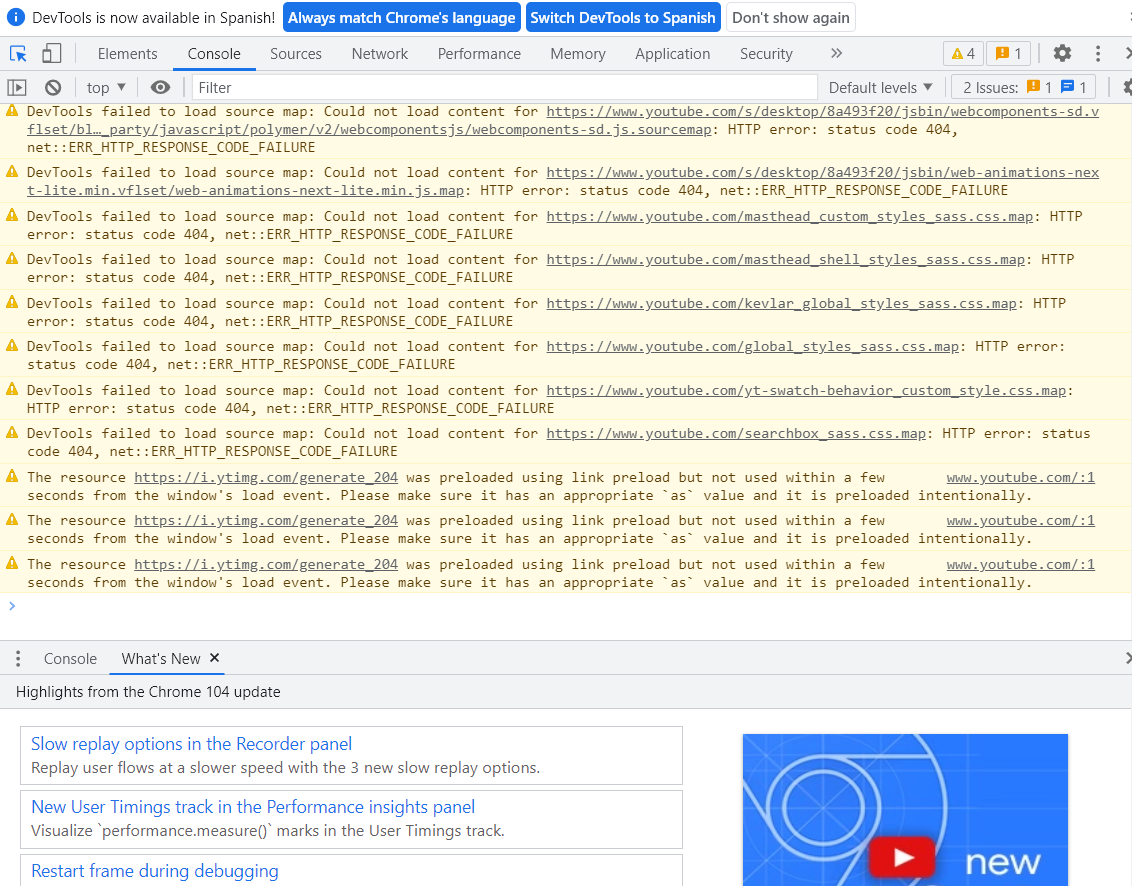Expand the Default levels dropdown
This screenshot has width=1132, height=886.
pyautogui.click(x=880, y=88)
